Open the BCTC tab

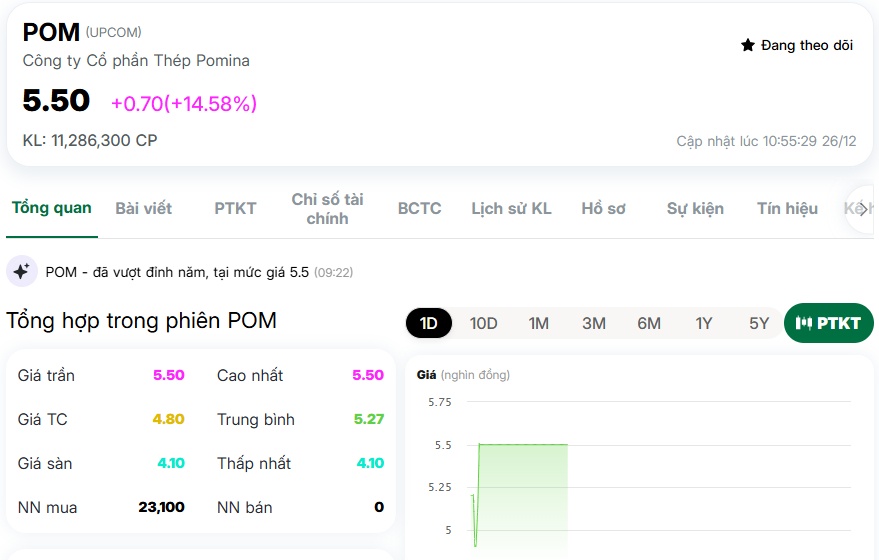pyautogui.click(x=419, y=209)
